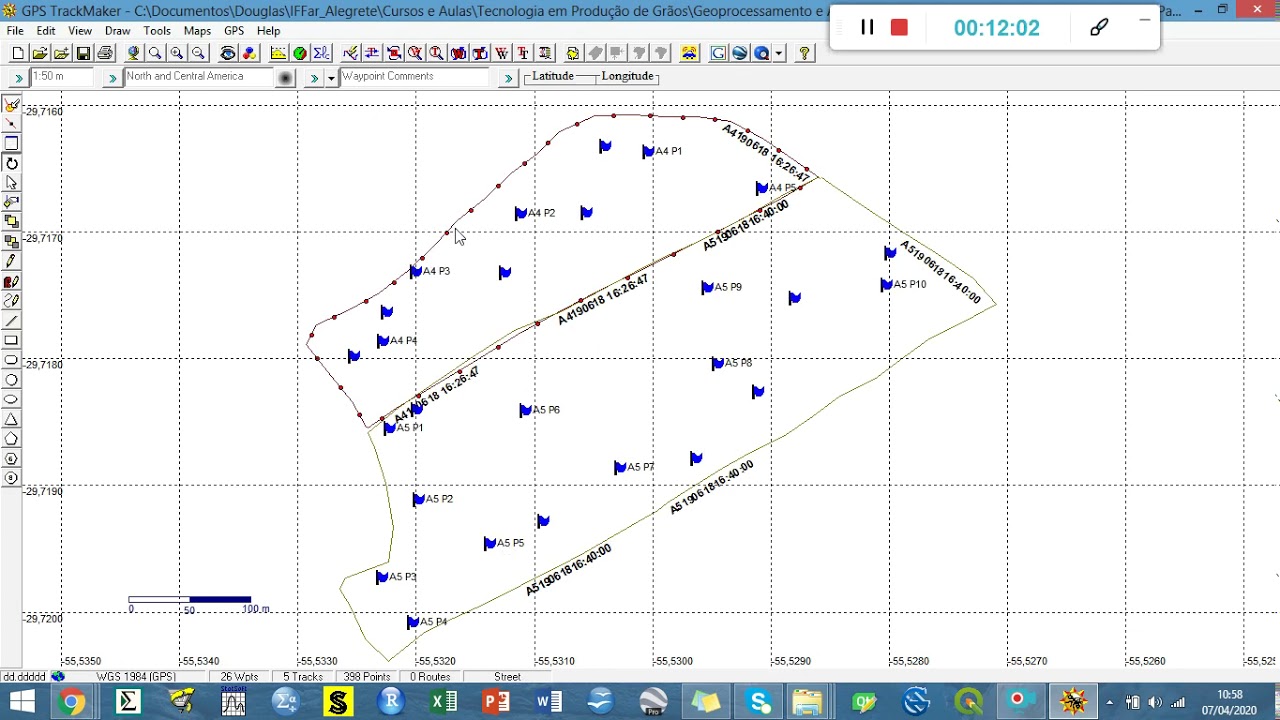The height and width of the screenshot is (720, 1280).
Task: Click the 'WGS 1984 (GPS)' datum label
Action: coord(136,677)
